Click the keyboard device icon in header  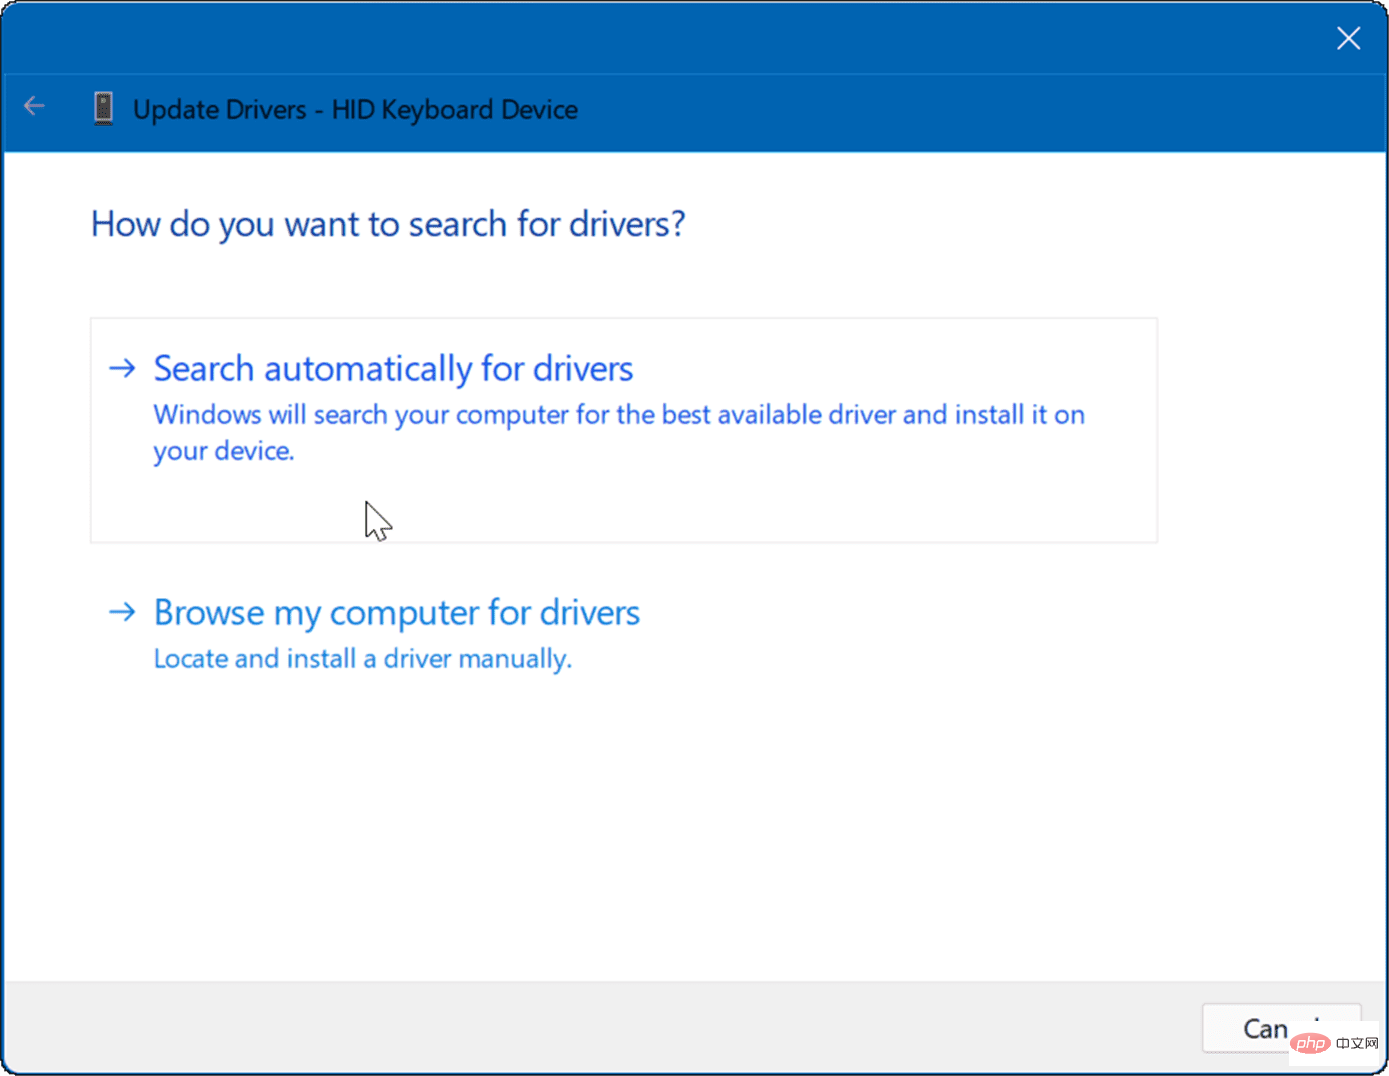[x=103, y=108]
